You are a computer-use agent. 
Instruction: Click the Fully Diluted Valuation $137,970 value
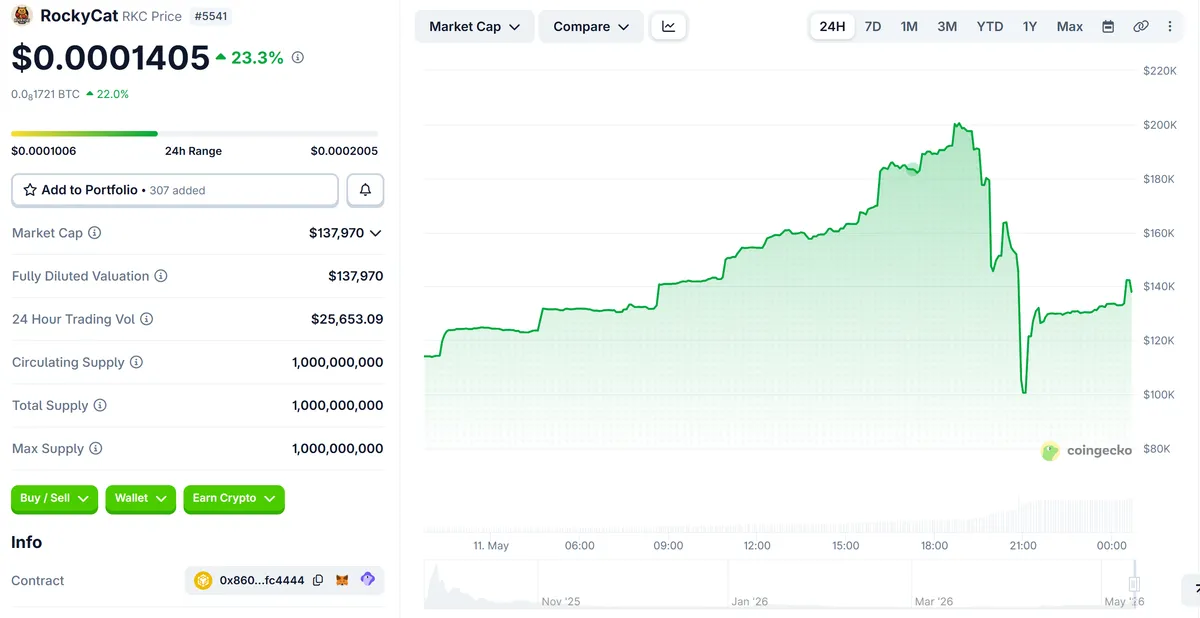356,276
